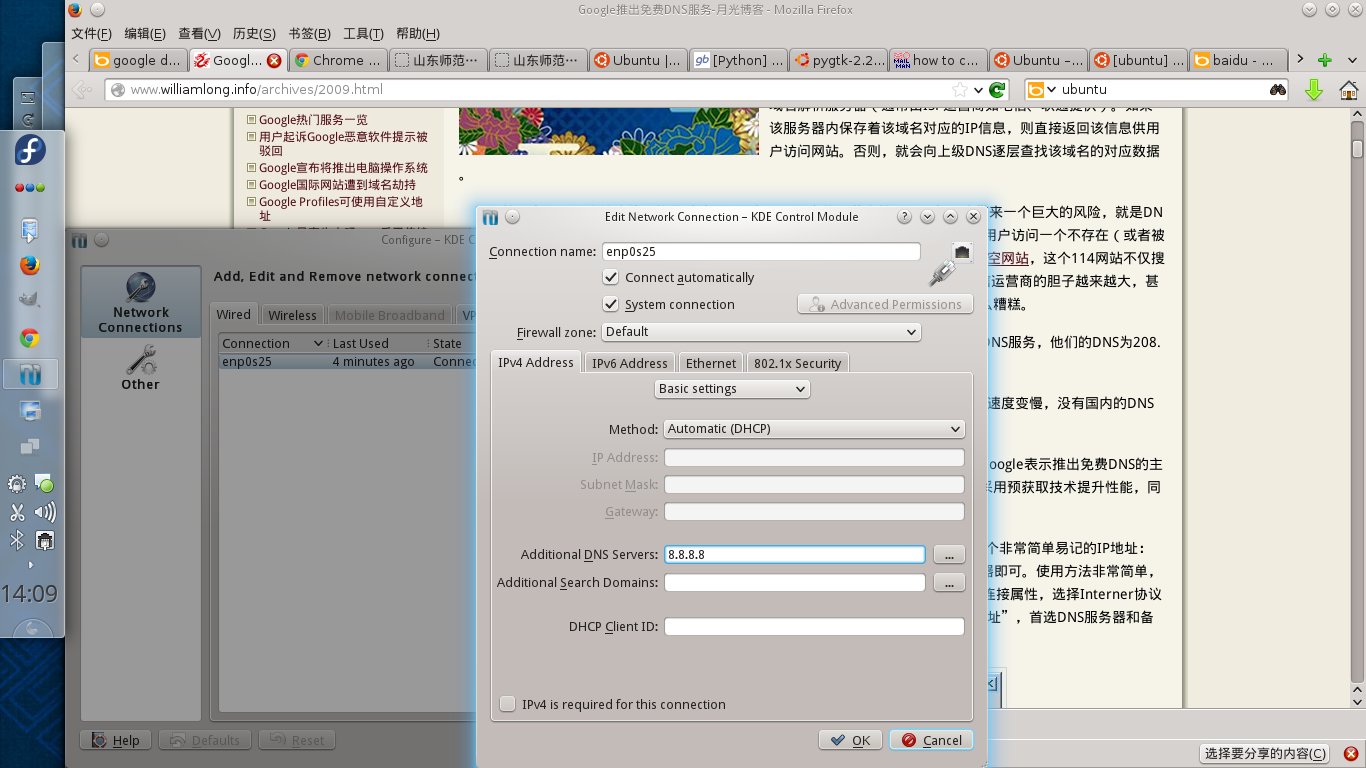Open Firefox downloads via the green arrow
Screen dimensions: 1366x768
[1314, 90]
